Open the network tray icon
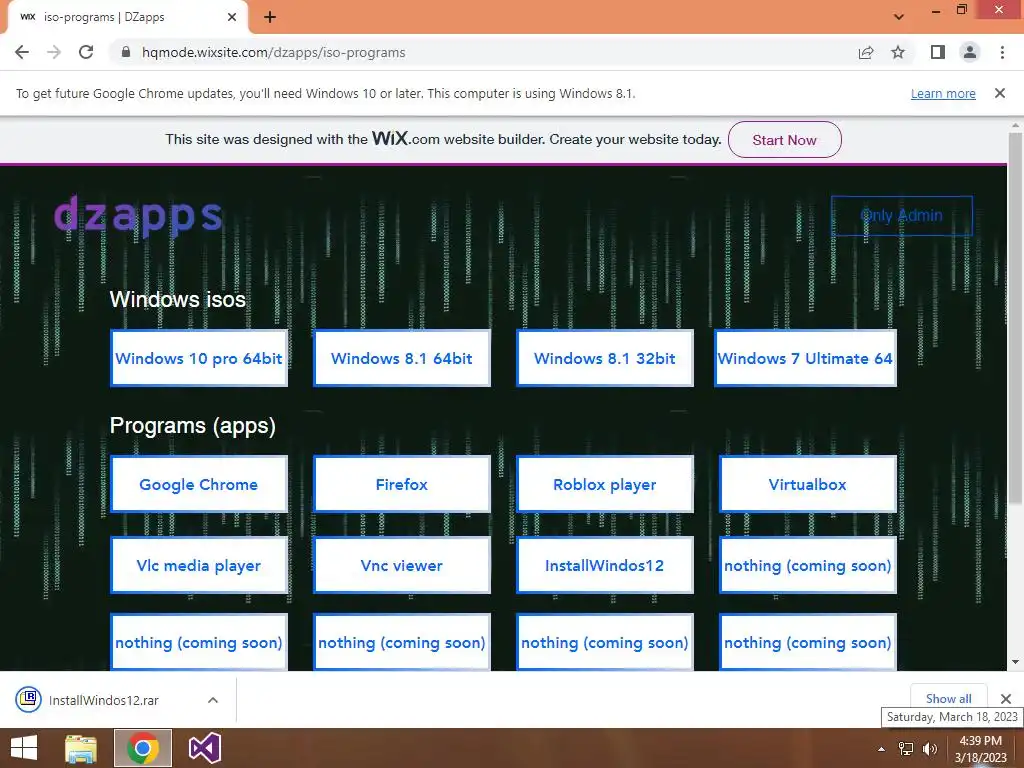The width and height of the screenshot is (1024, 768). point(906,749)
